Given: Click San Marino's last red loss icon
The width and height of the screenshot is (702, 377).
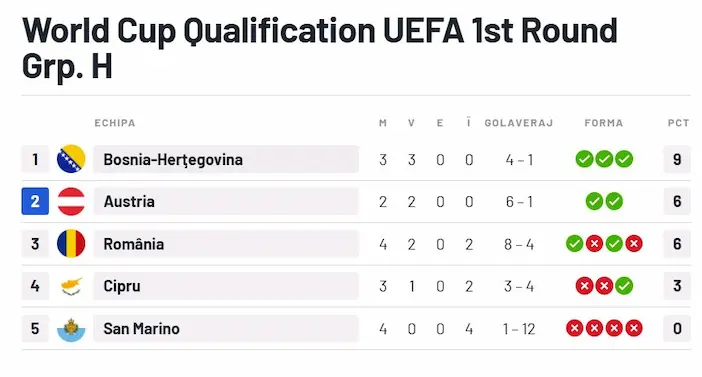Looking at the screenshot, I should pyautogui.click(x=634, y=328).
